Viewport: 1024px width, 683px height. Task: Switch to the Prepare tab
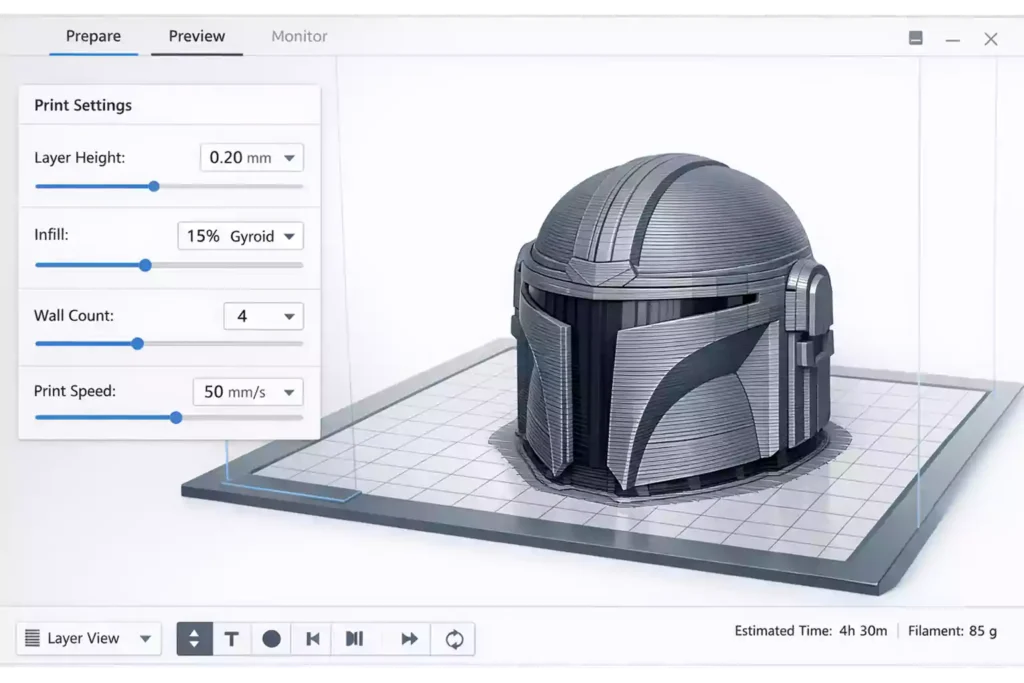pos(93,36)
